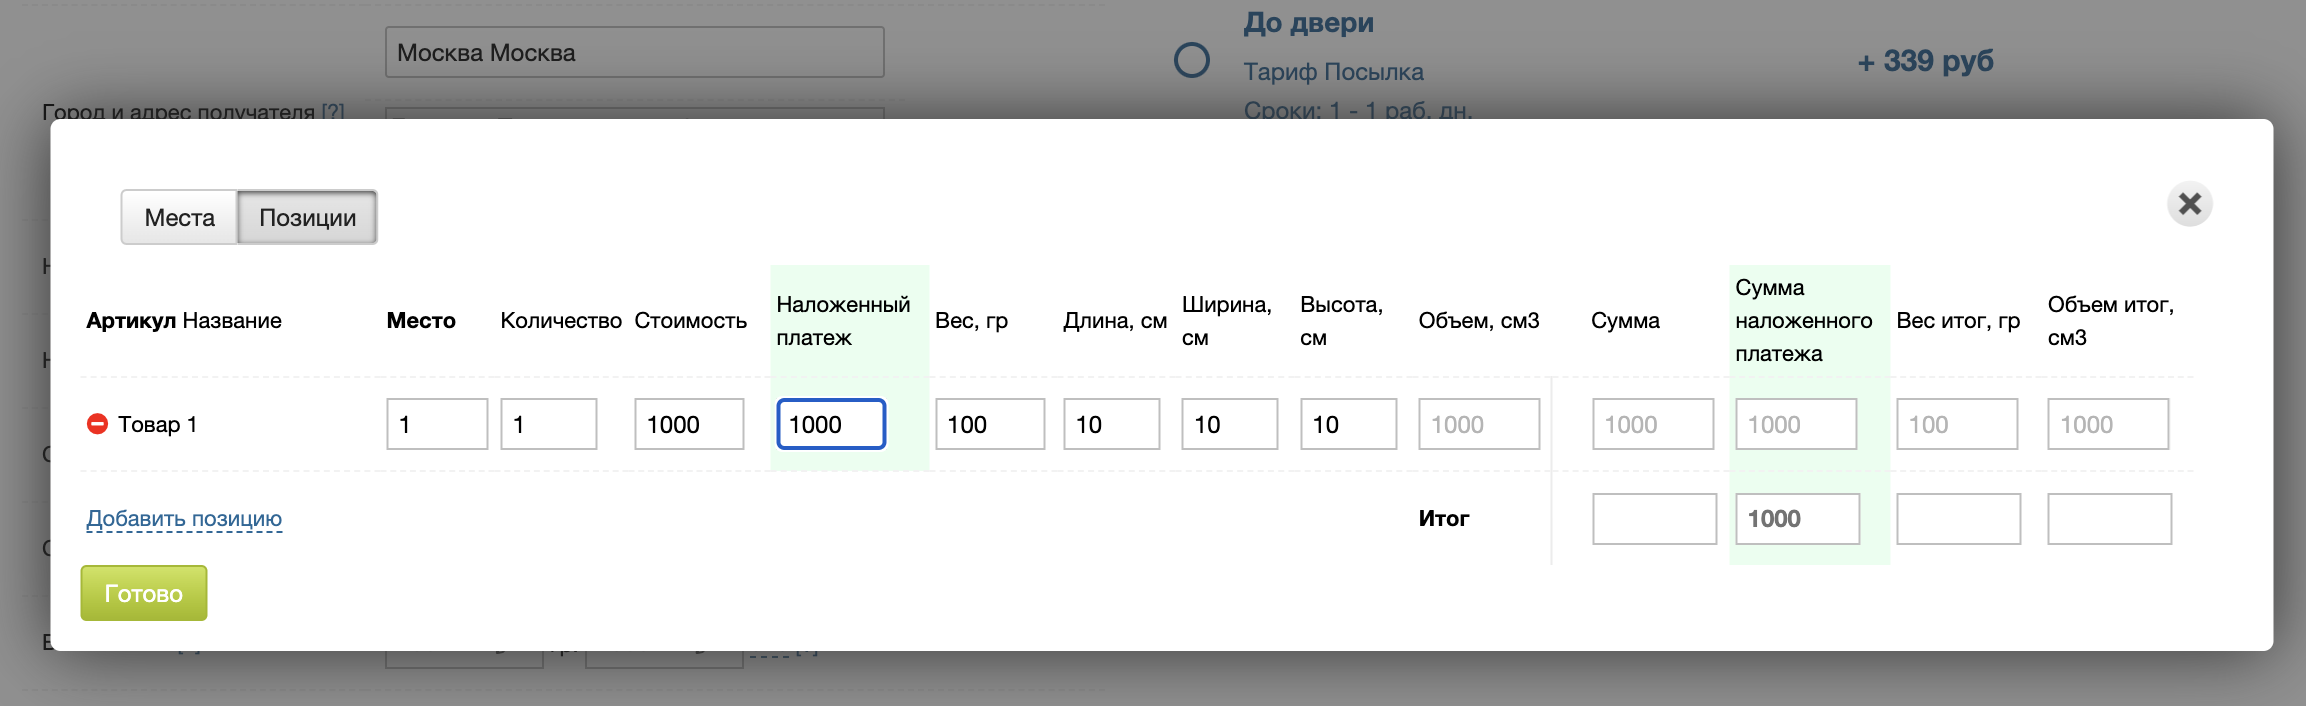Click the Ширина, см input field
Screen dimensions: 2306x706
pyautogui.click(x=1229, y=424)
